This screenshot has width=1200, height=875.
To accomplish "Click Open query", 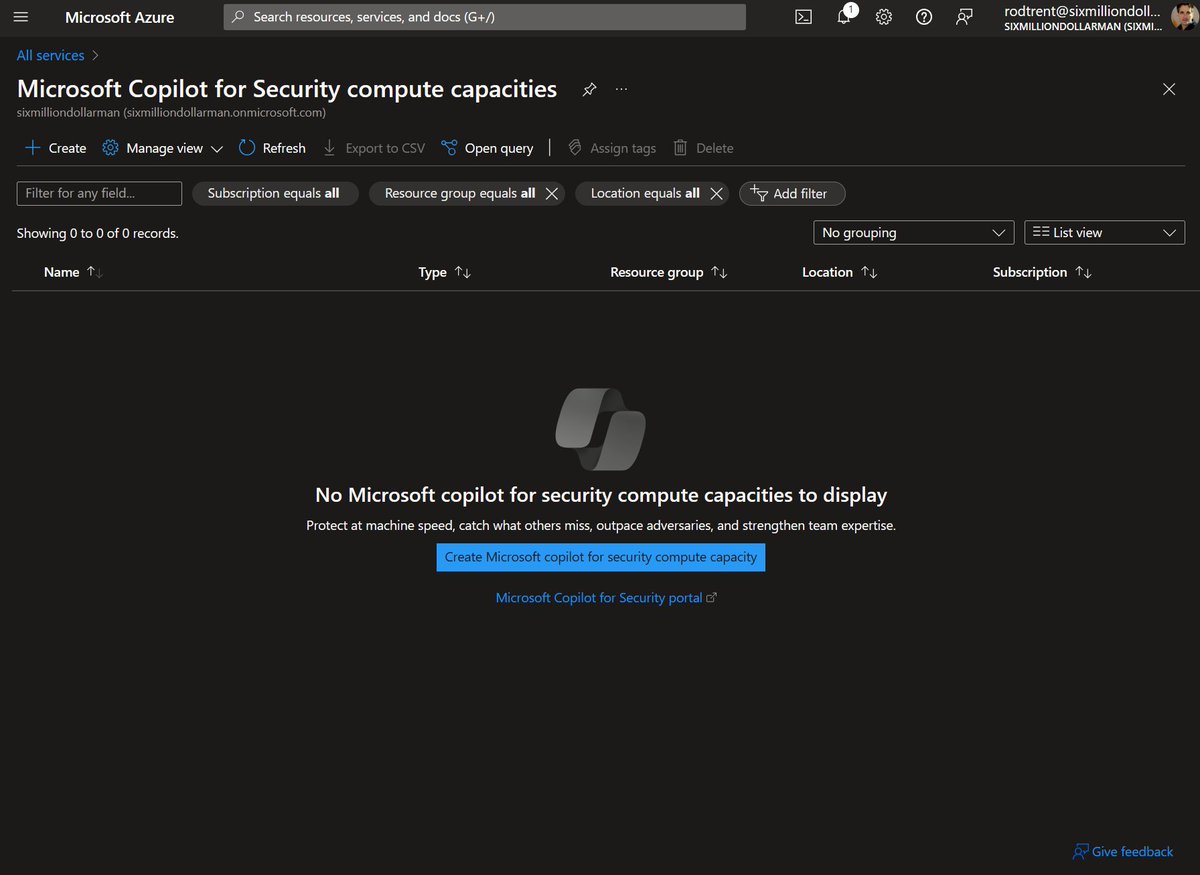I will (487, 148).
